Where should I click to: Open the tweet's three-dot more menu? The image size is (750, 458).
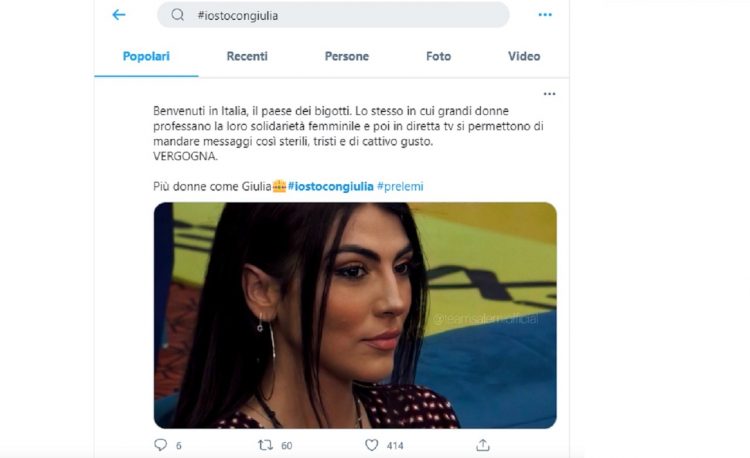click(550, 94)
